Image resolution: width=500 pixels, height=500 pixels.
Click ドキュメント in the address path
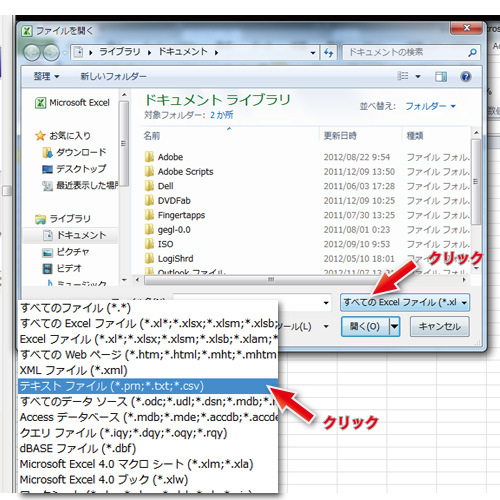click(183, 52)
